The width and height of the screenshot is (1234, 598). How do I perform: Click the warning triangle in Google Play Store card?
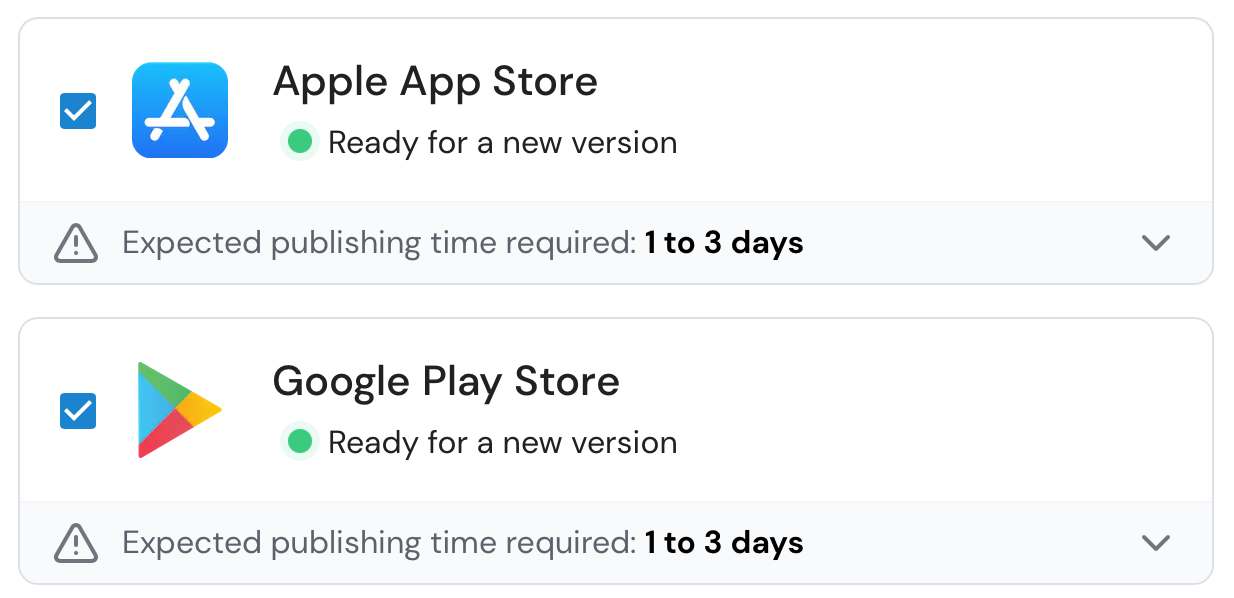[x=76, y=543]
